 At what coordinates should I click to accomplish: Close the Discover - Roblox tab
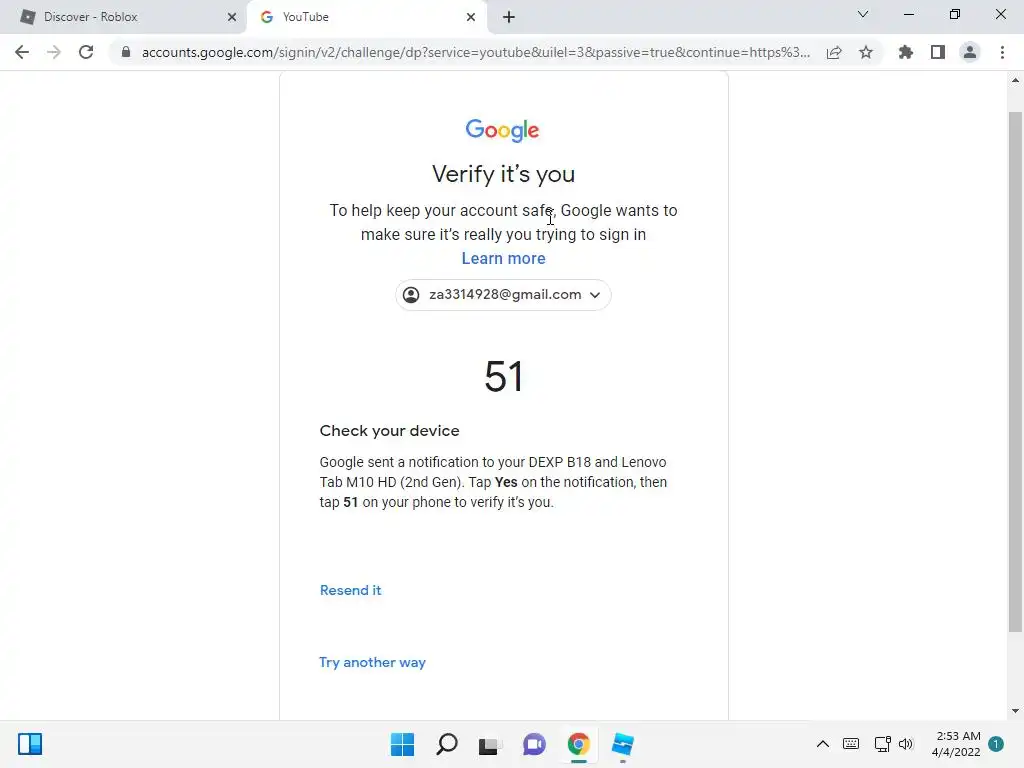pos(232,17)
